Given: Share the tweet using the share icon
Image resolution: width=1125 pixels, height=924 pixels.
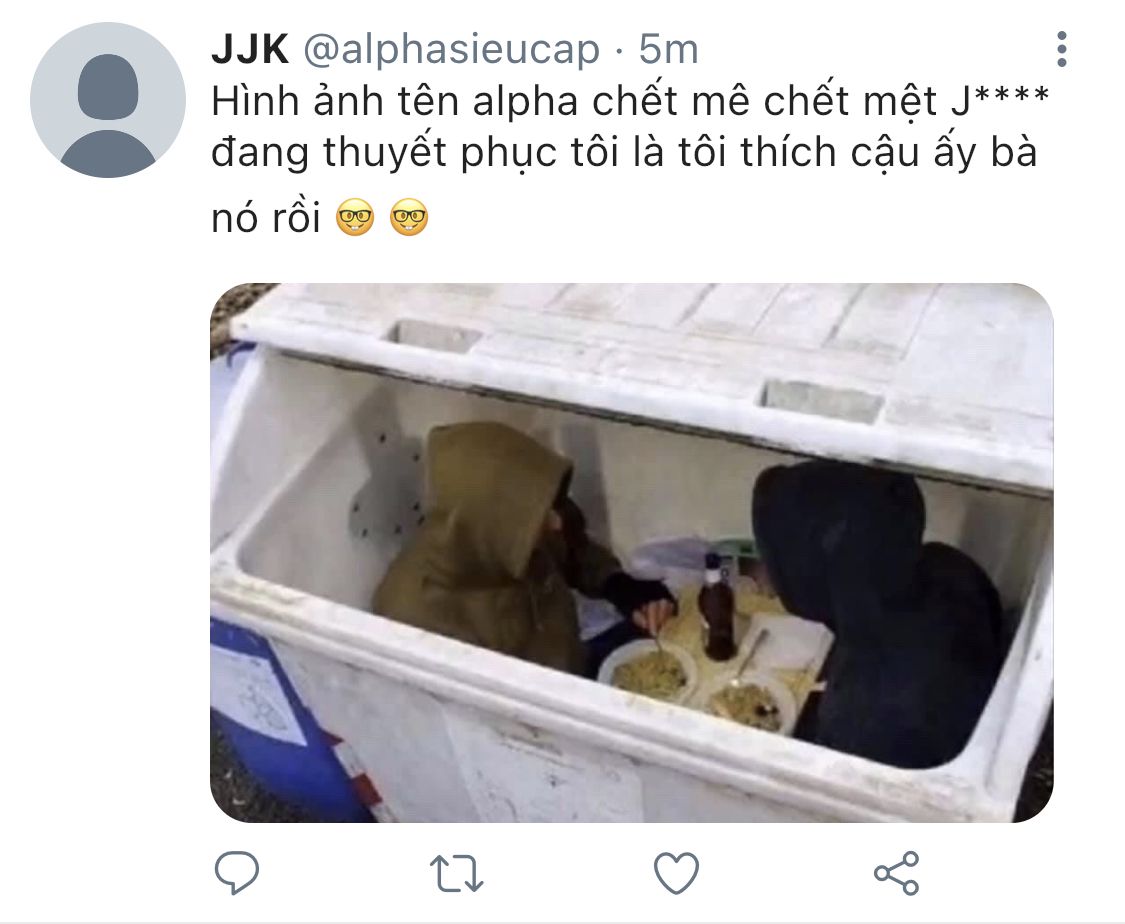Looking at the screenshot, I should coord(897,873).
